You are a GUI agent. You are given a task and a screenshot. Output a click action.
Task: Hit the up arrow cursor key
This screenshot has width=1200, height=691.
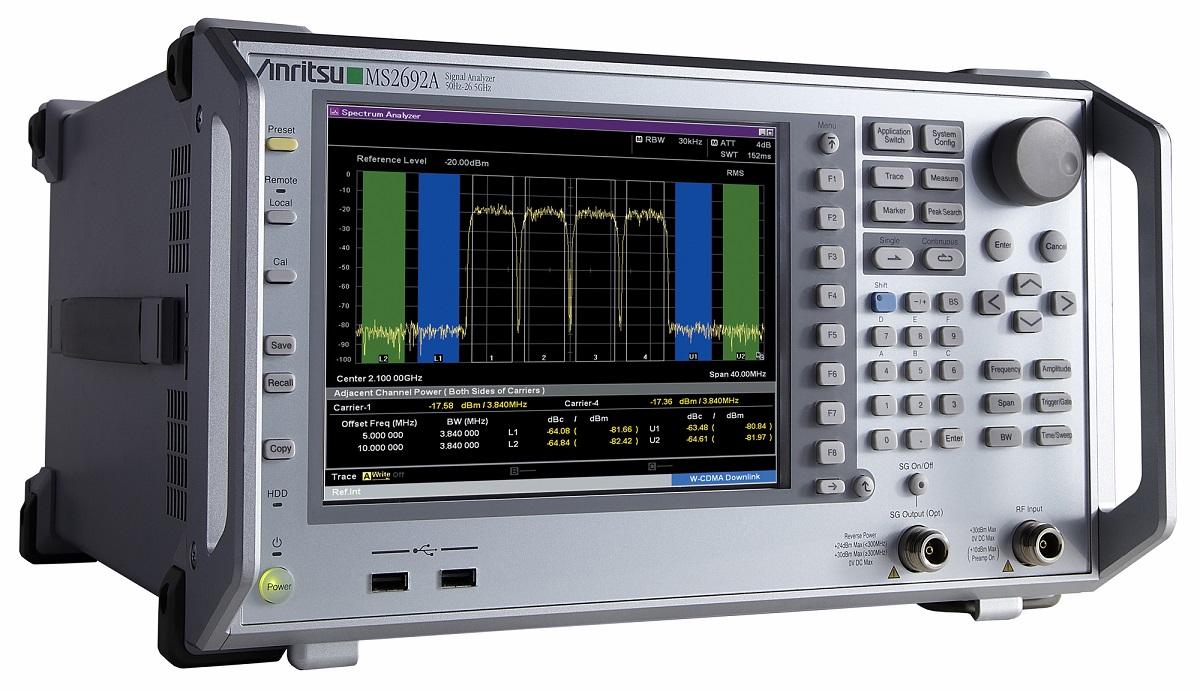point(1027,283)
